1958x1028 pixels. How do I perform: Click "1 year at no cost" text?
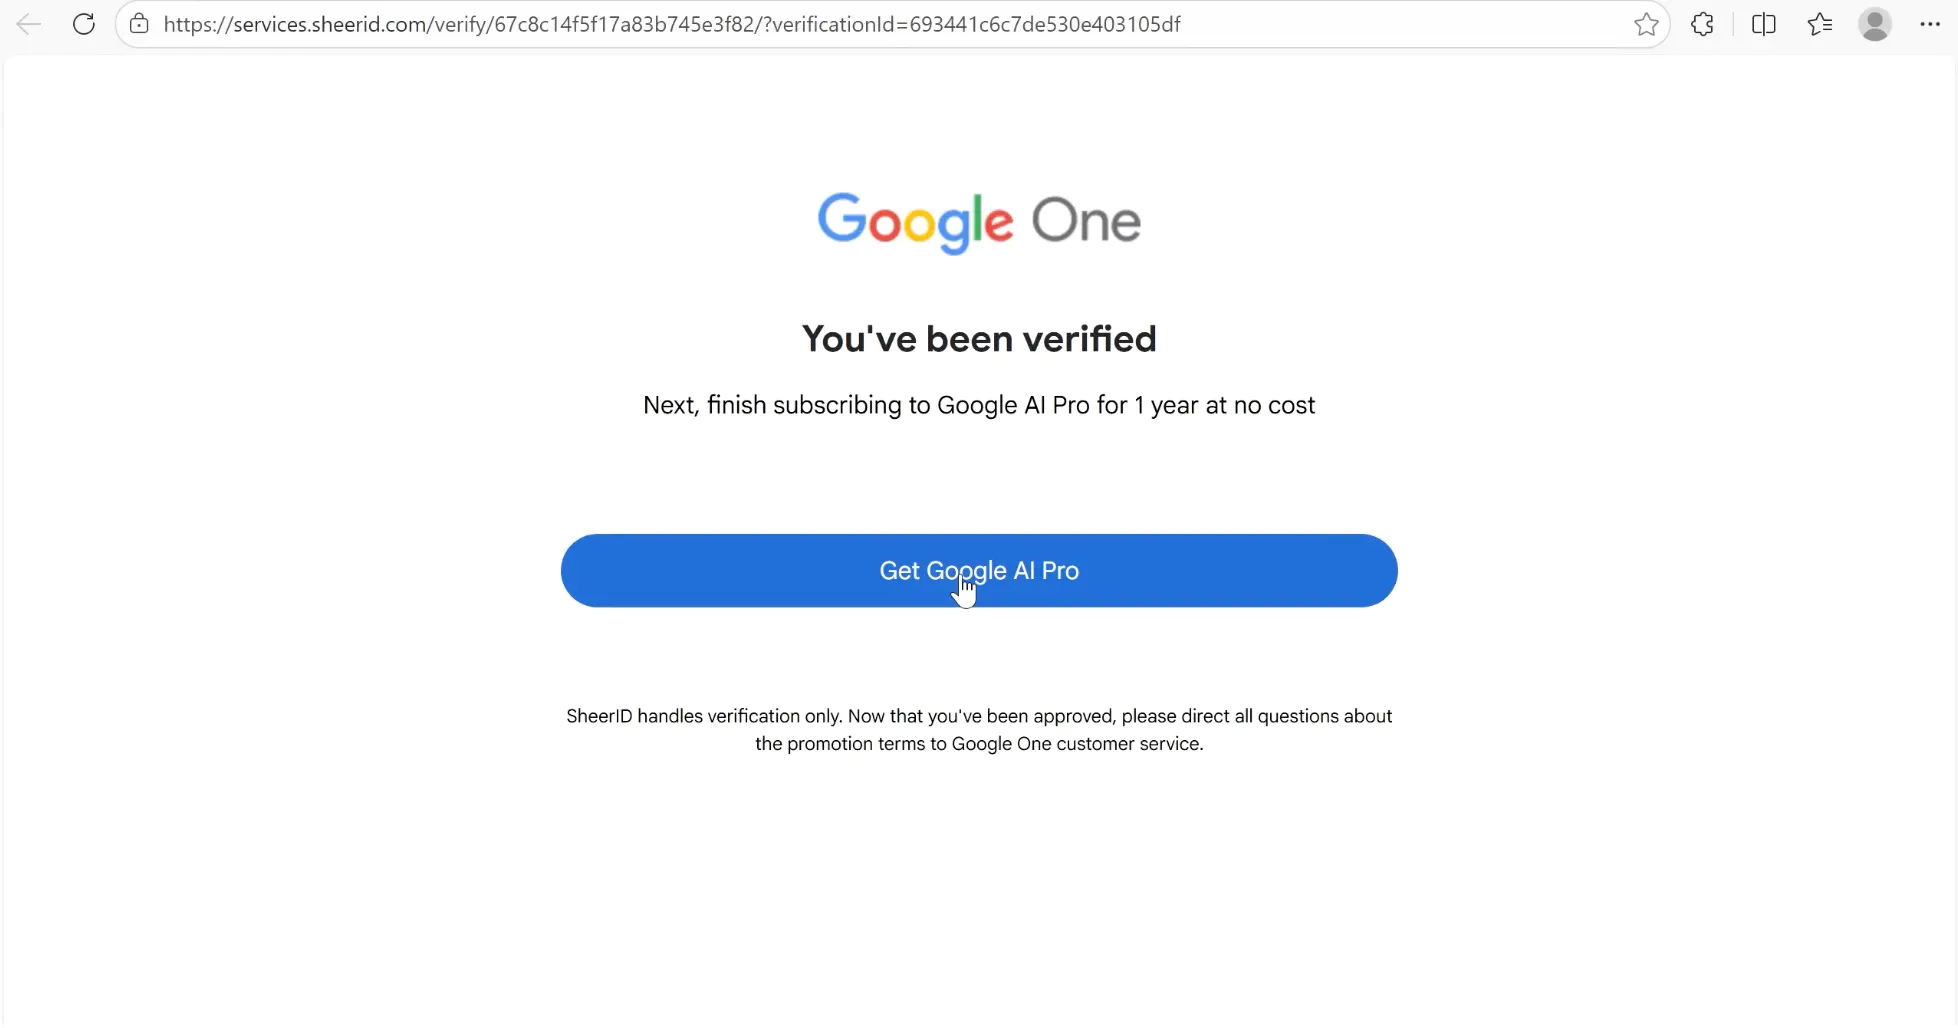tap(1224, 405)
